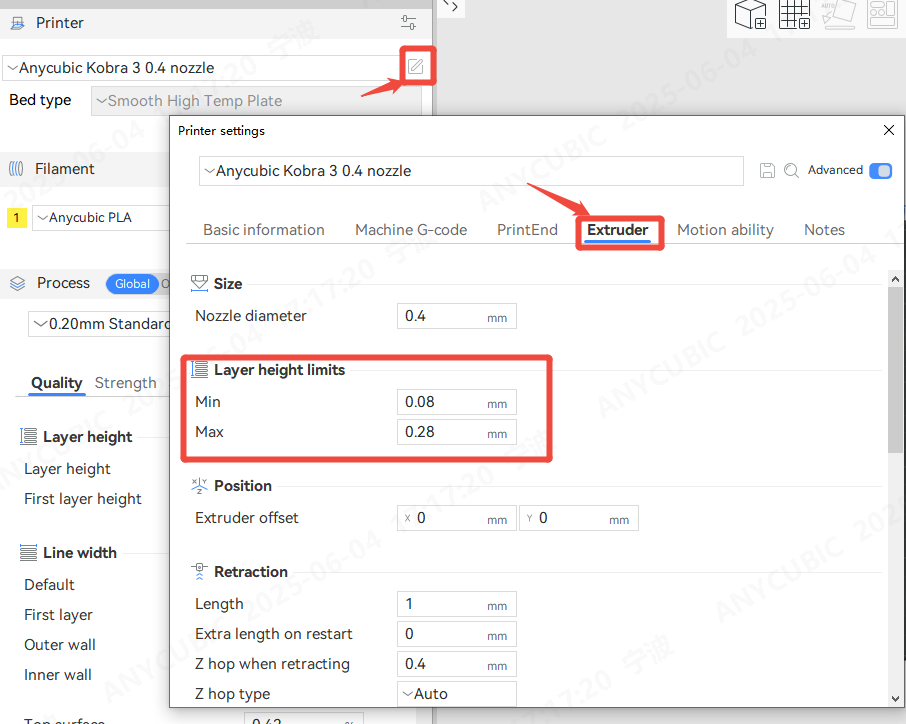906x724 pixels.
Task: Open the Bed type dropdown
Action: point(257,101)
